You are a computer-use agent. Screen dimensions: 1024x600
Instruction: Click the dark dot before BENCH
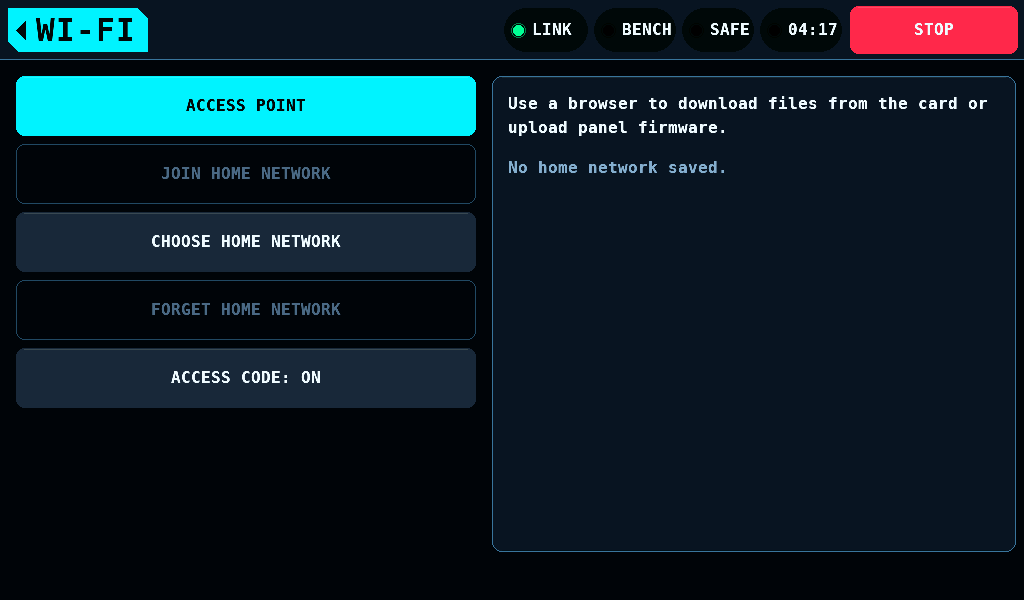pos(608,30)
